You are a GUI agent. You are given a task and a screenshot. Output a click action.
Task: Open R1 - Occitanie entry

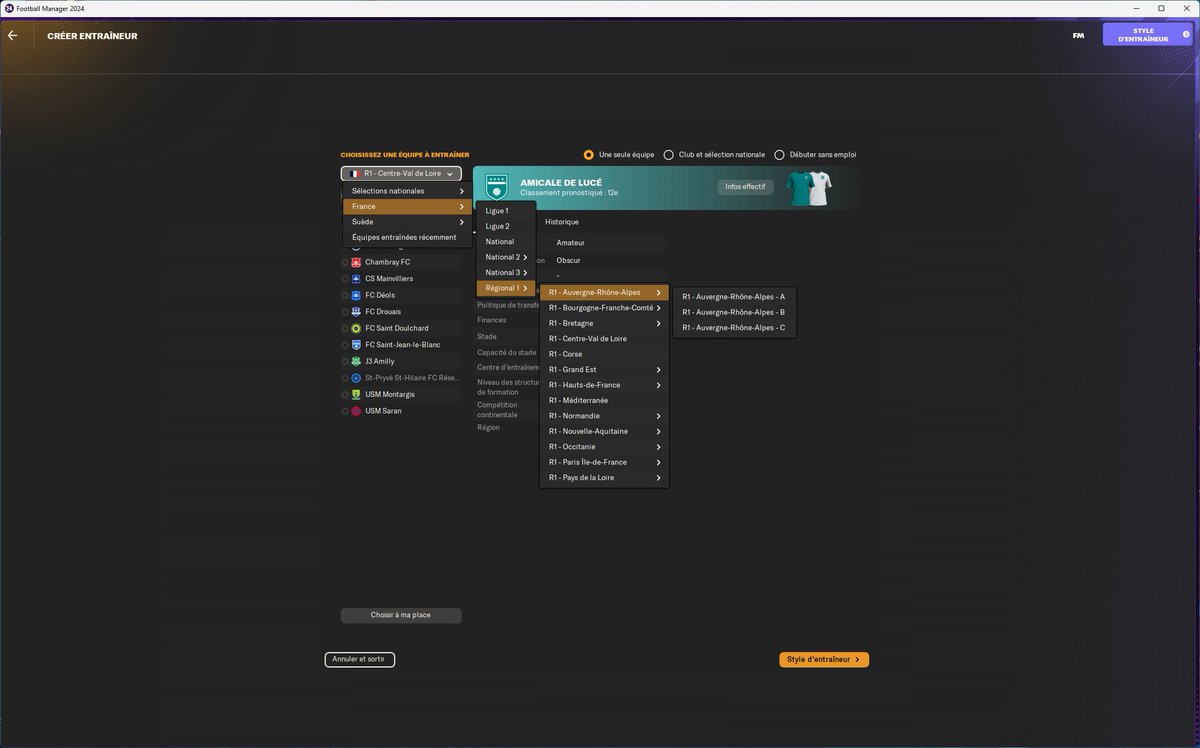(604, 447)
